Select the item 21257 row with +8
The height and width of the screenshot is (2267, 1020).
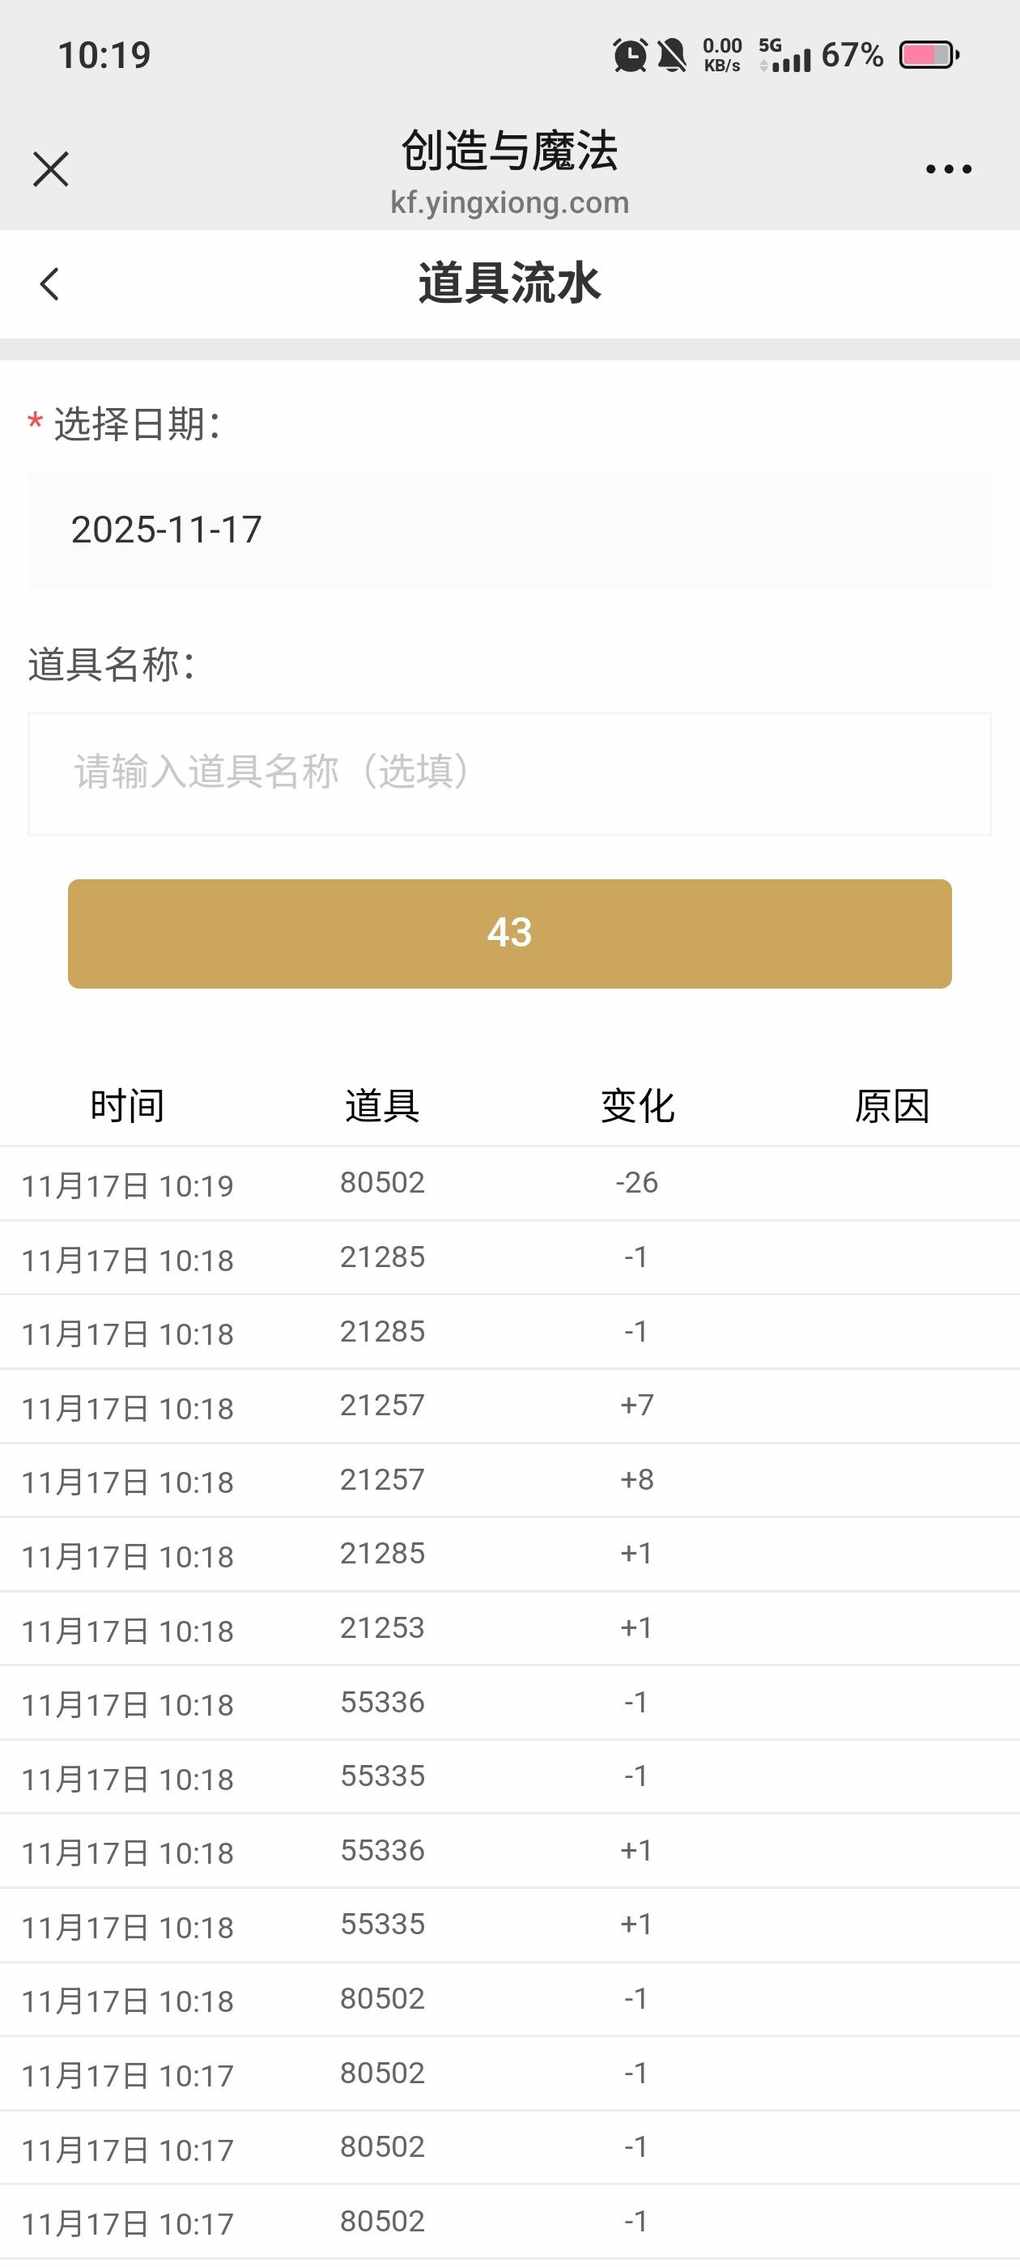(x=509, y=1480)
